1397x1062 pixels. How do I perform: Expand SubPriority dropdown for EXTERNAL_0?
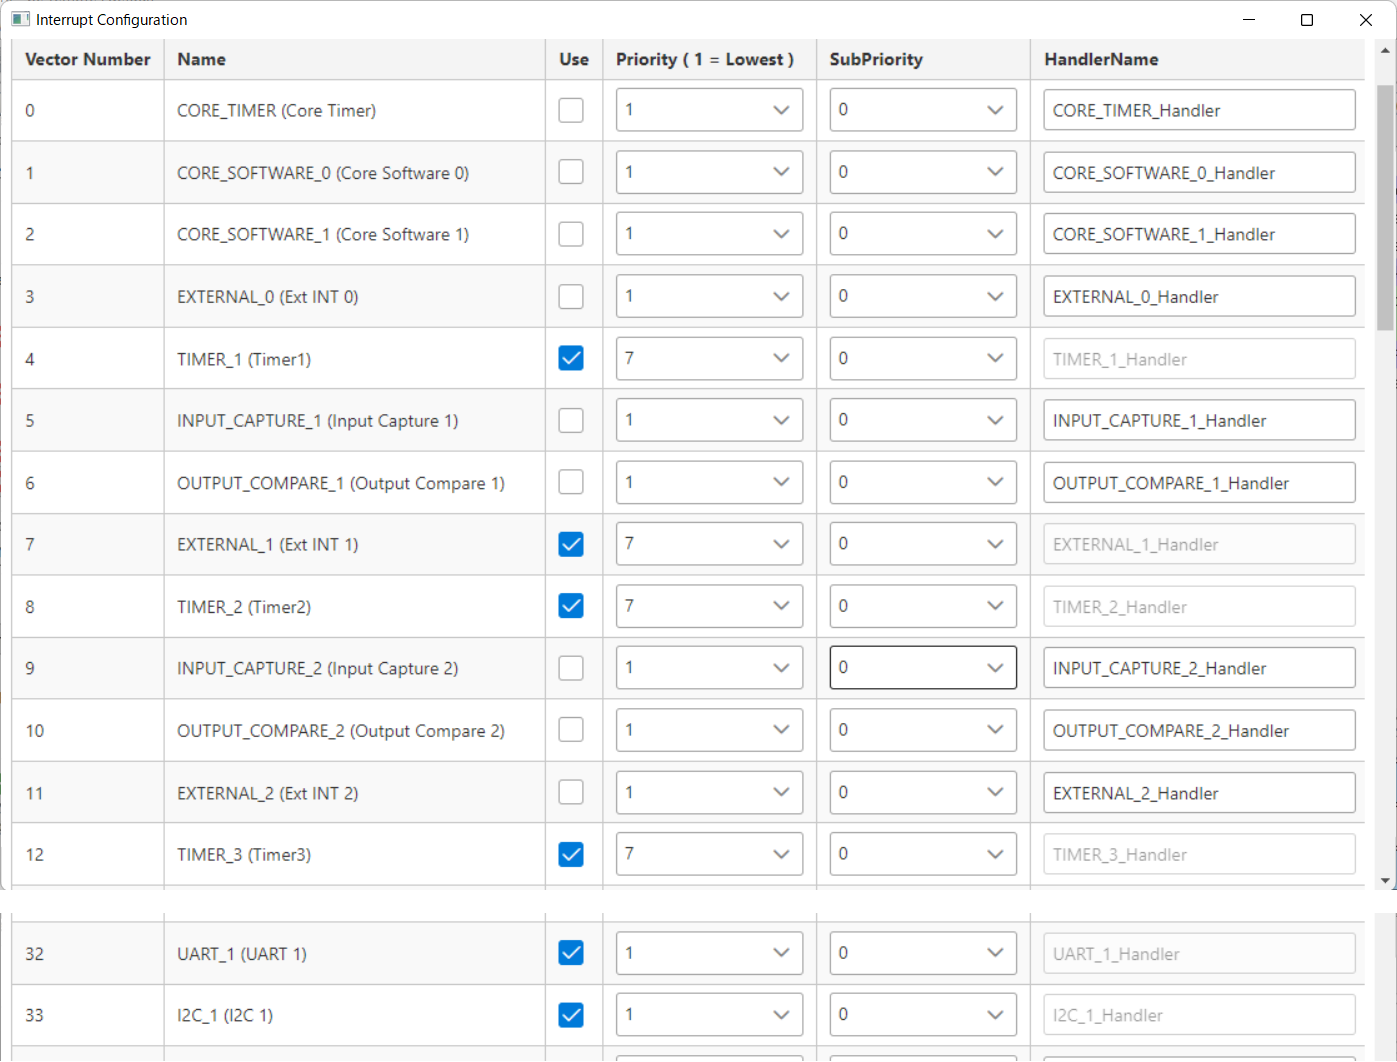922,296
